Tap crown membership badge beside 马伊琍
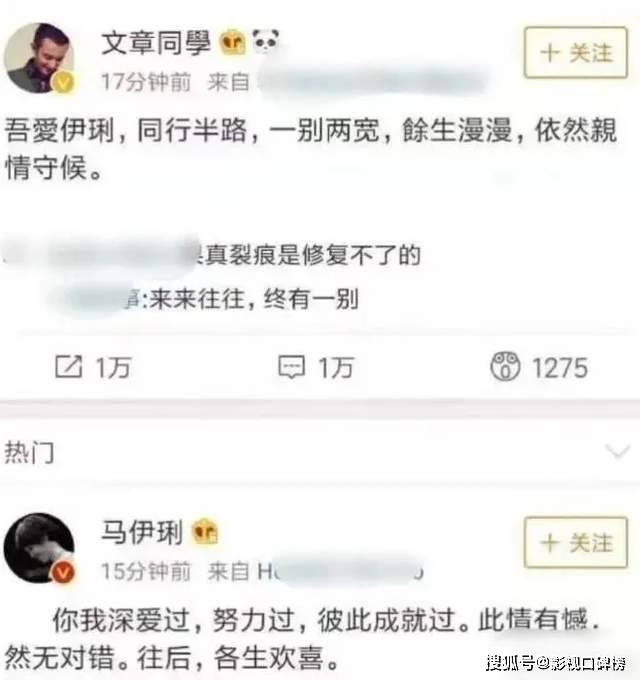 pos(205,531)
